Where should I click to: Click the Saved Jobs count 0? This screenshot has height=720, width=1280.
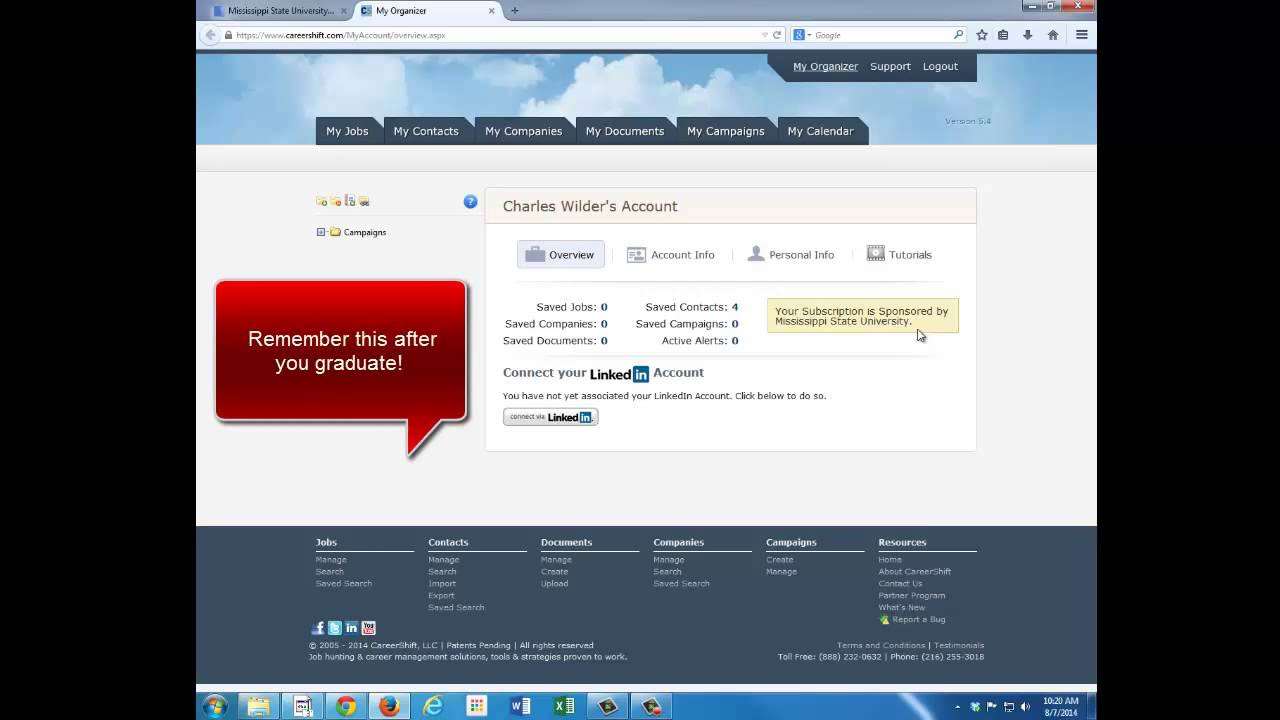pos(604,307)
